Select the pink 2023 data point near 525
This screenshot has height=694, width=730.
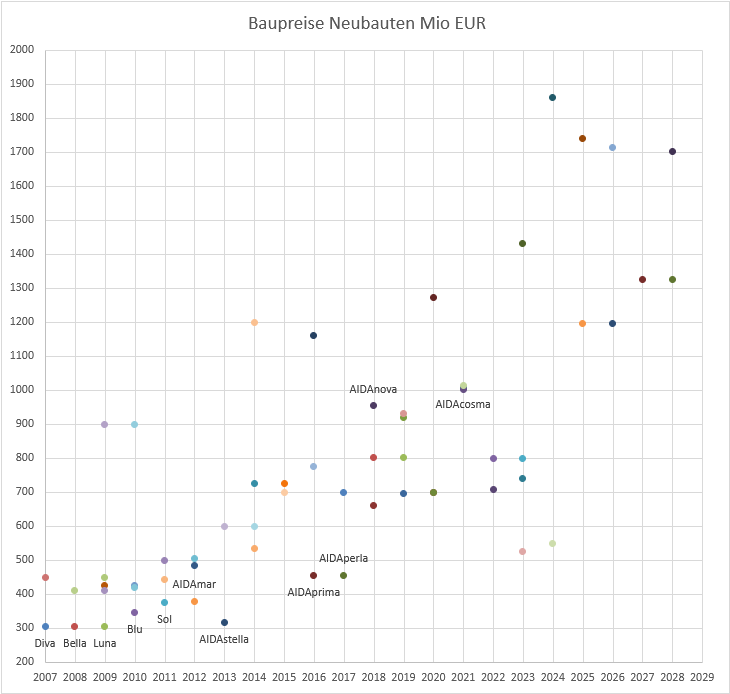pyautogui.click(x=522, y=551)
